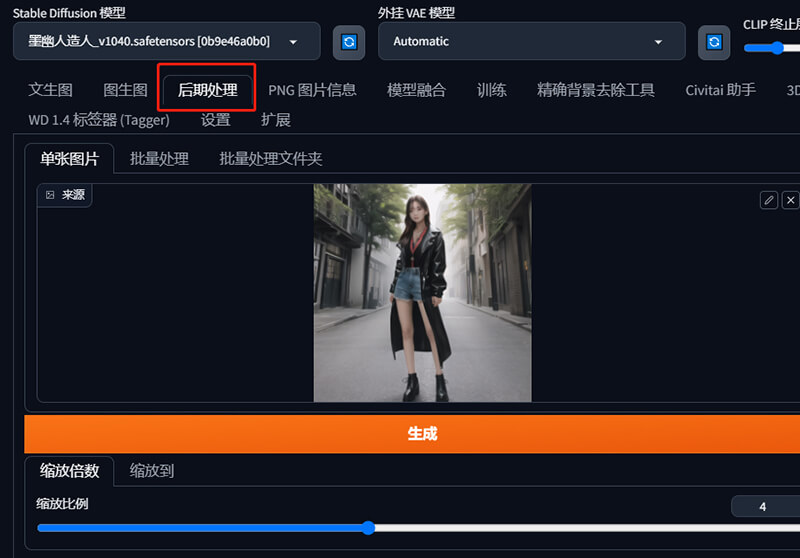The image size is (800, 558).
Task: Click the 缩放比例 number input field
Action: point(764,507)
